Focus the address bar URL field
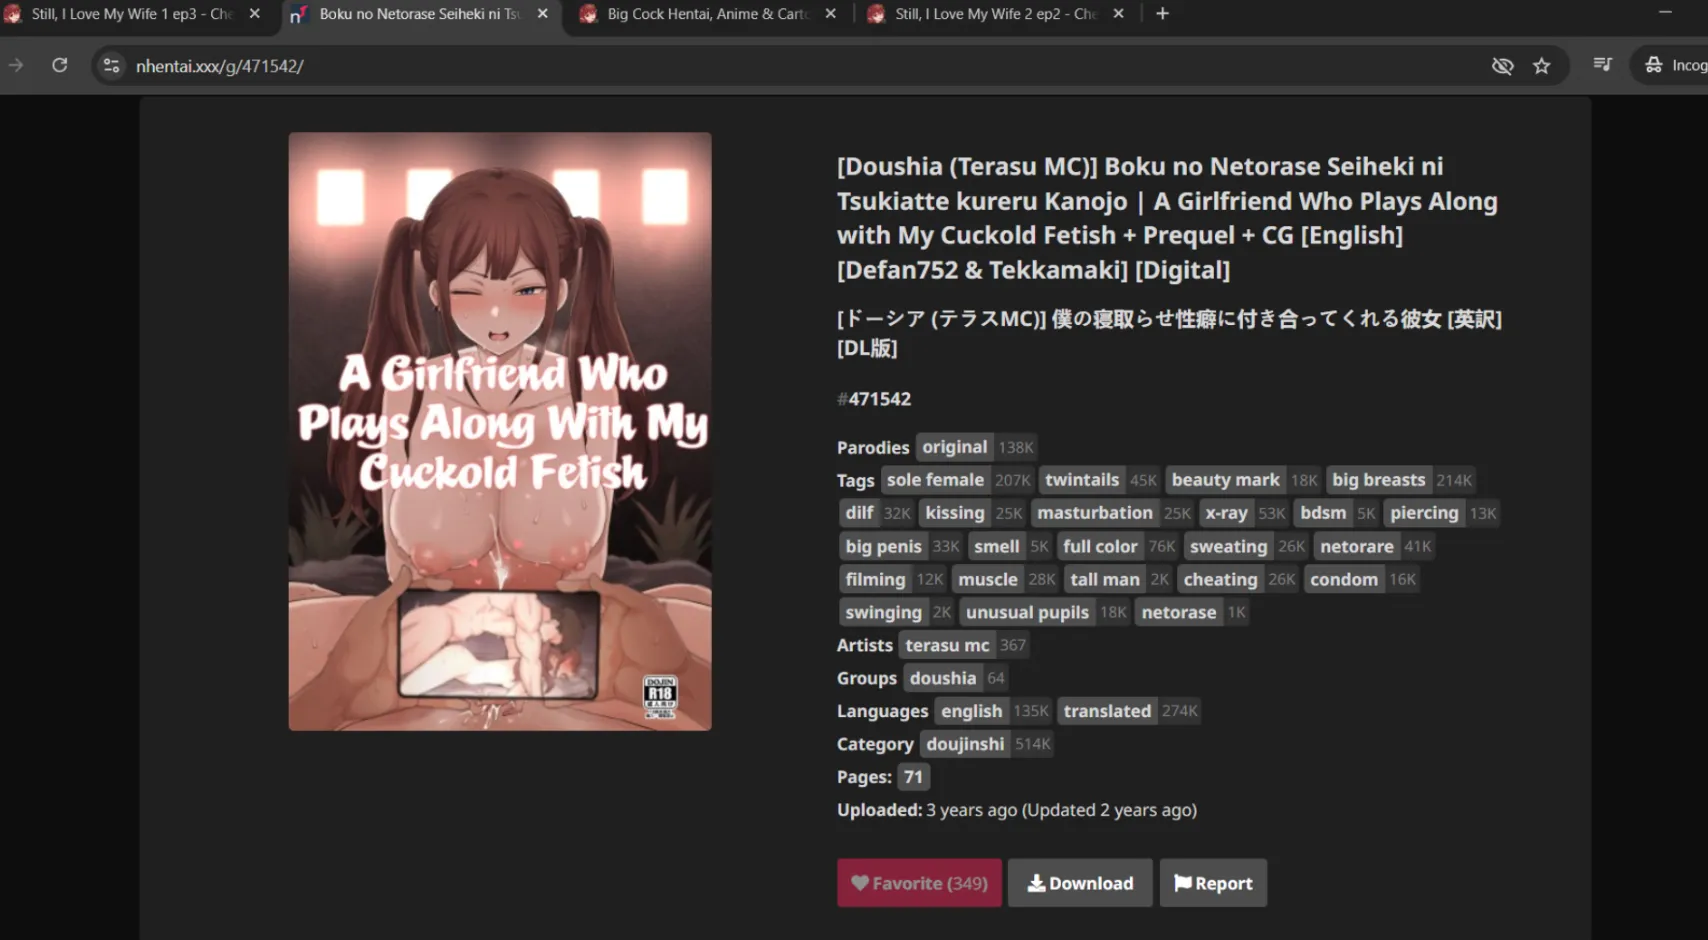 [x=800, y=66]
